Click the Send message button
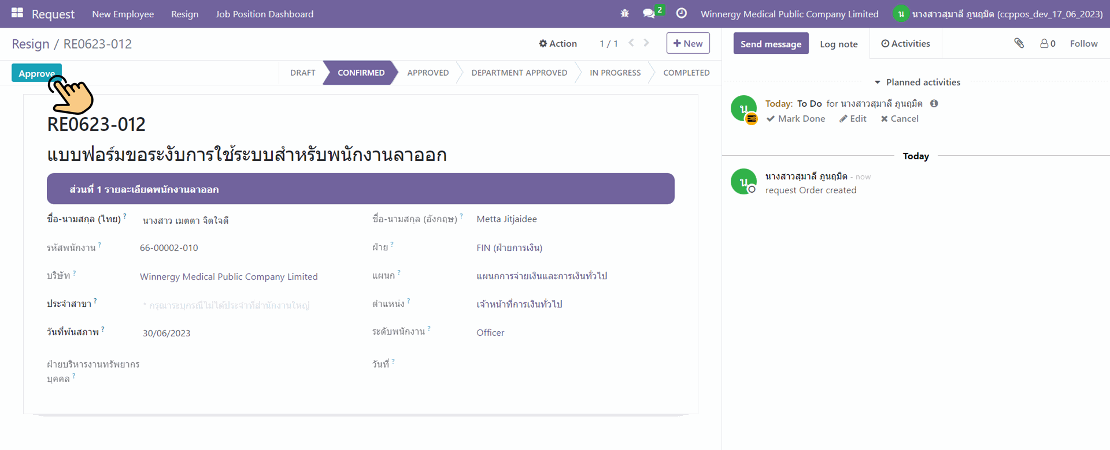The height and width of the screenshot is (450, 1110). coord(770,44)
